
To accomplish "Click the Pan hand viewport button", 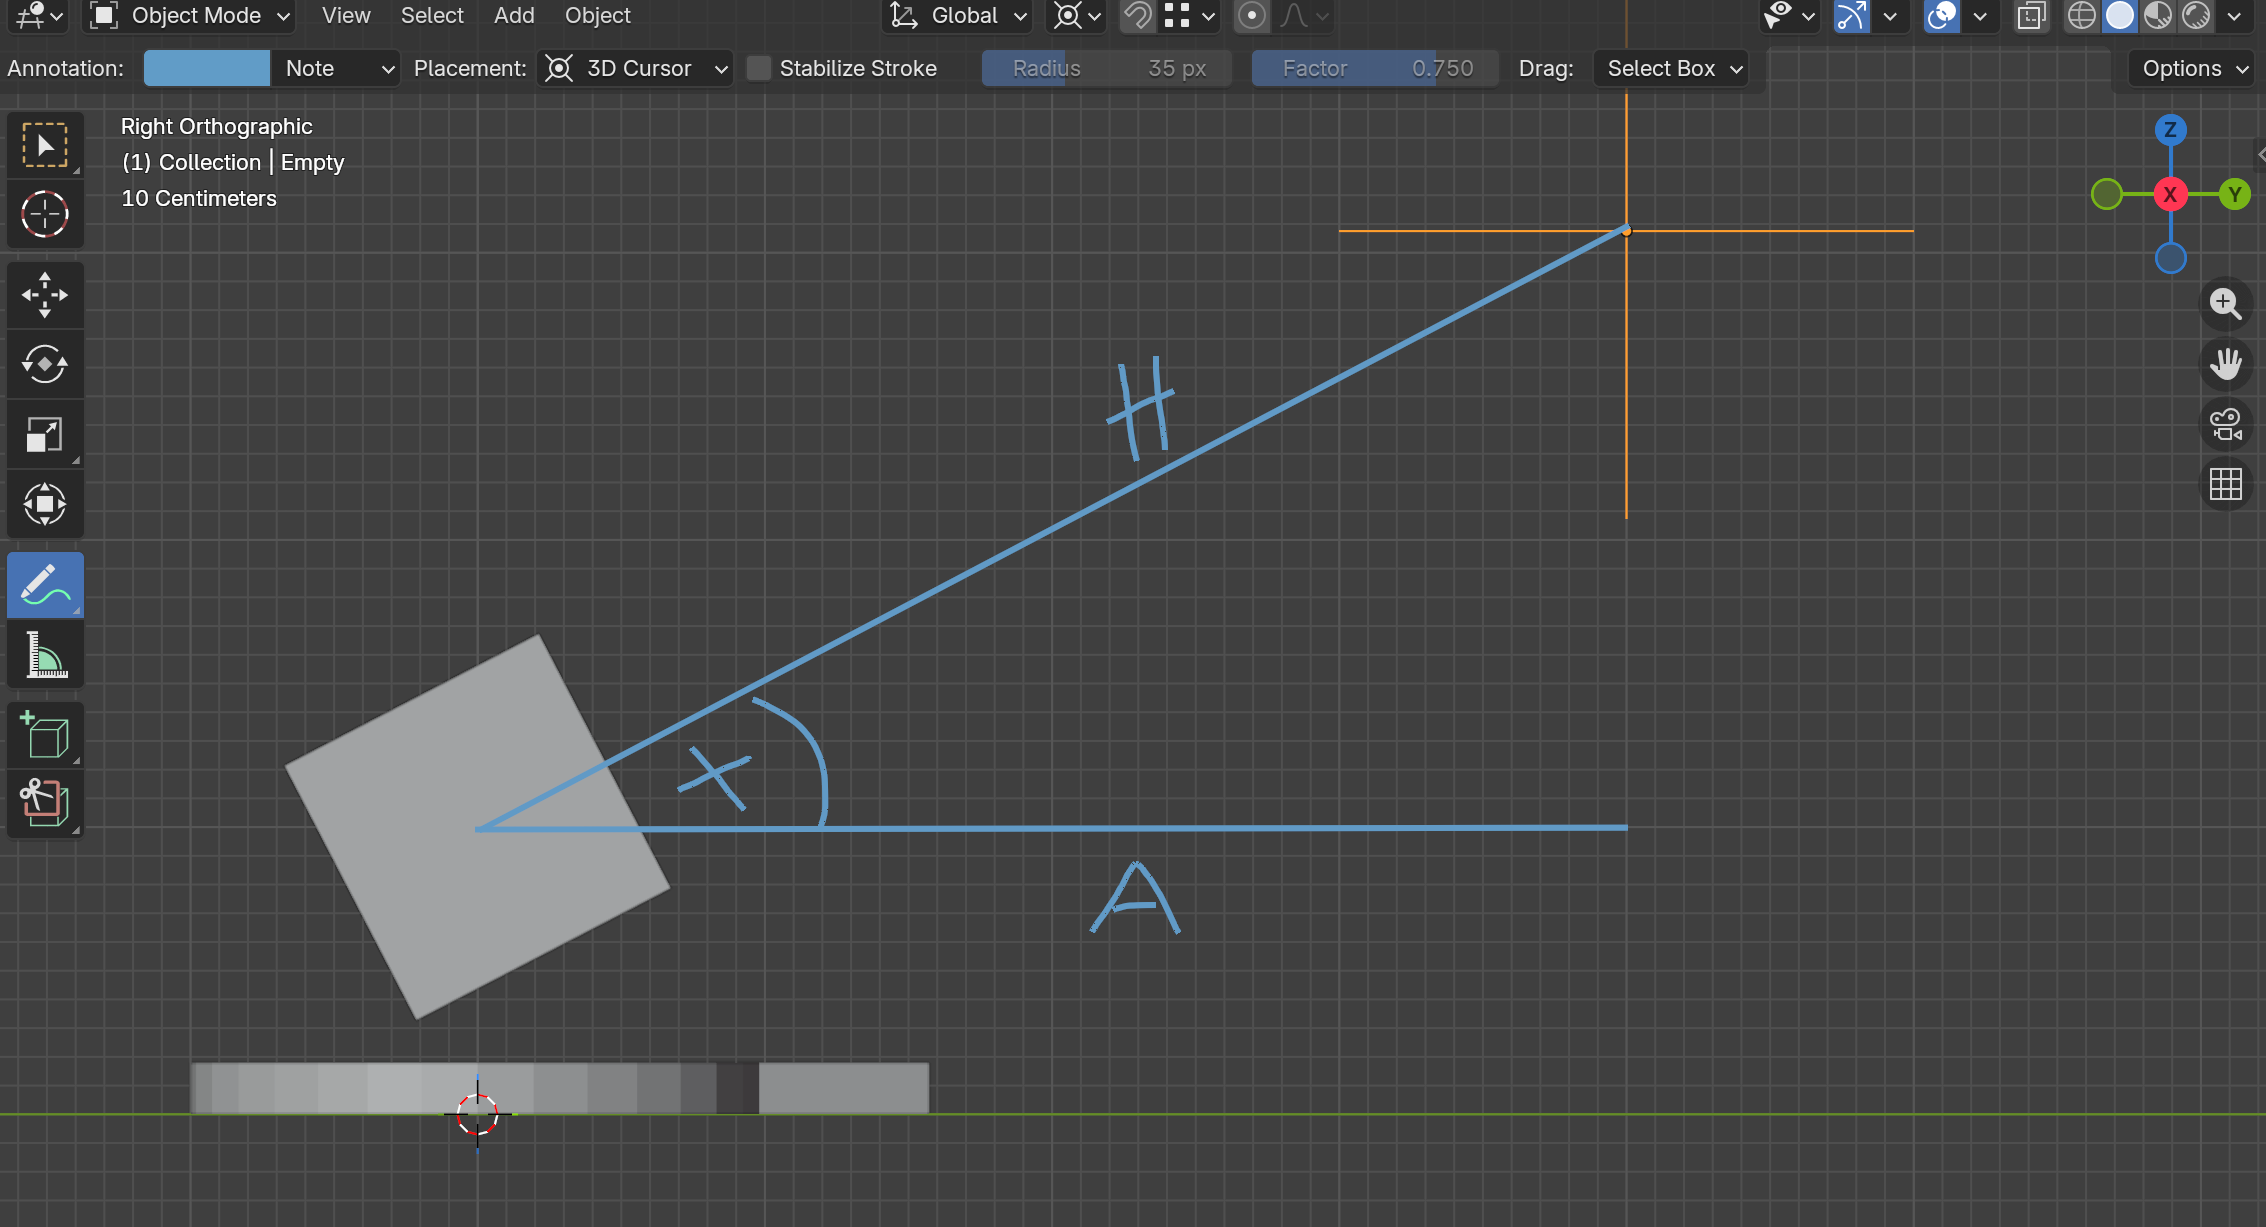I will (2226, 363).
